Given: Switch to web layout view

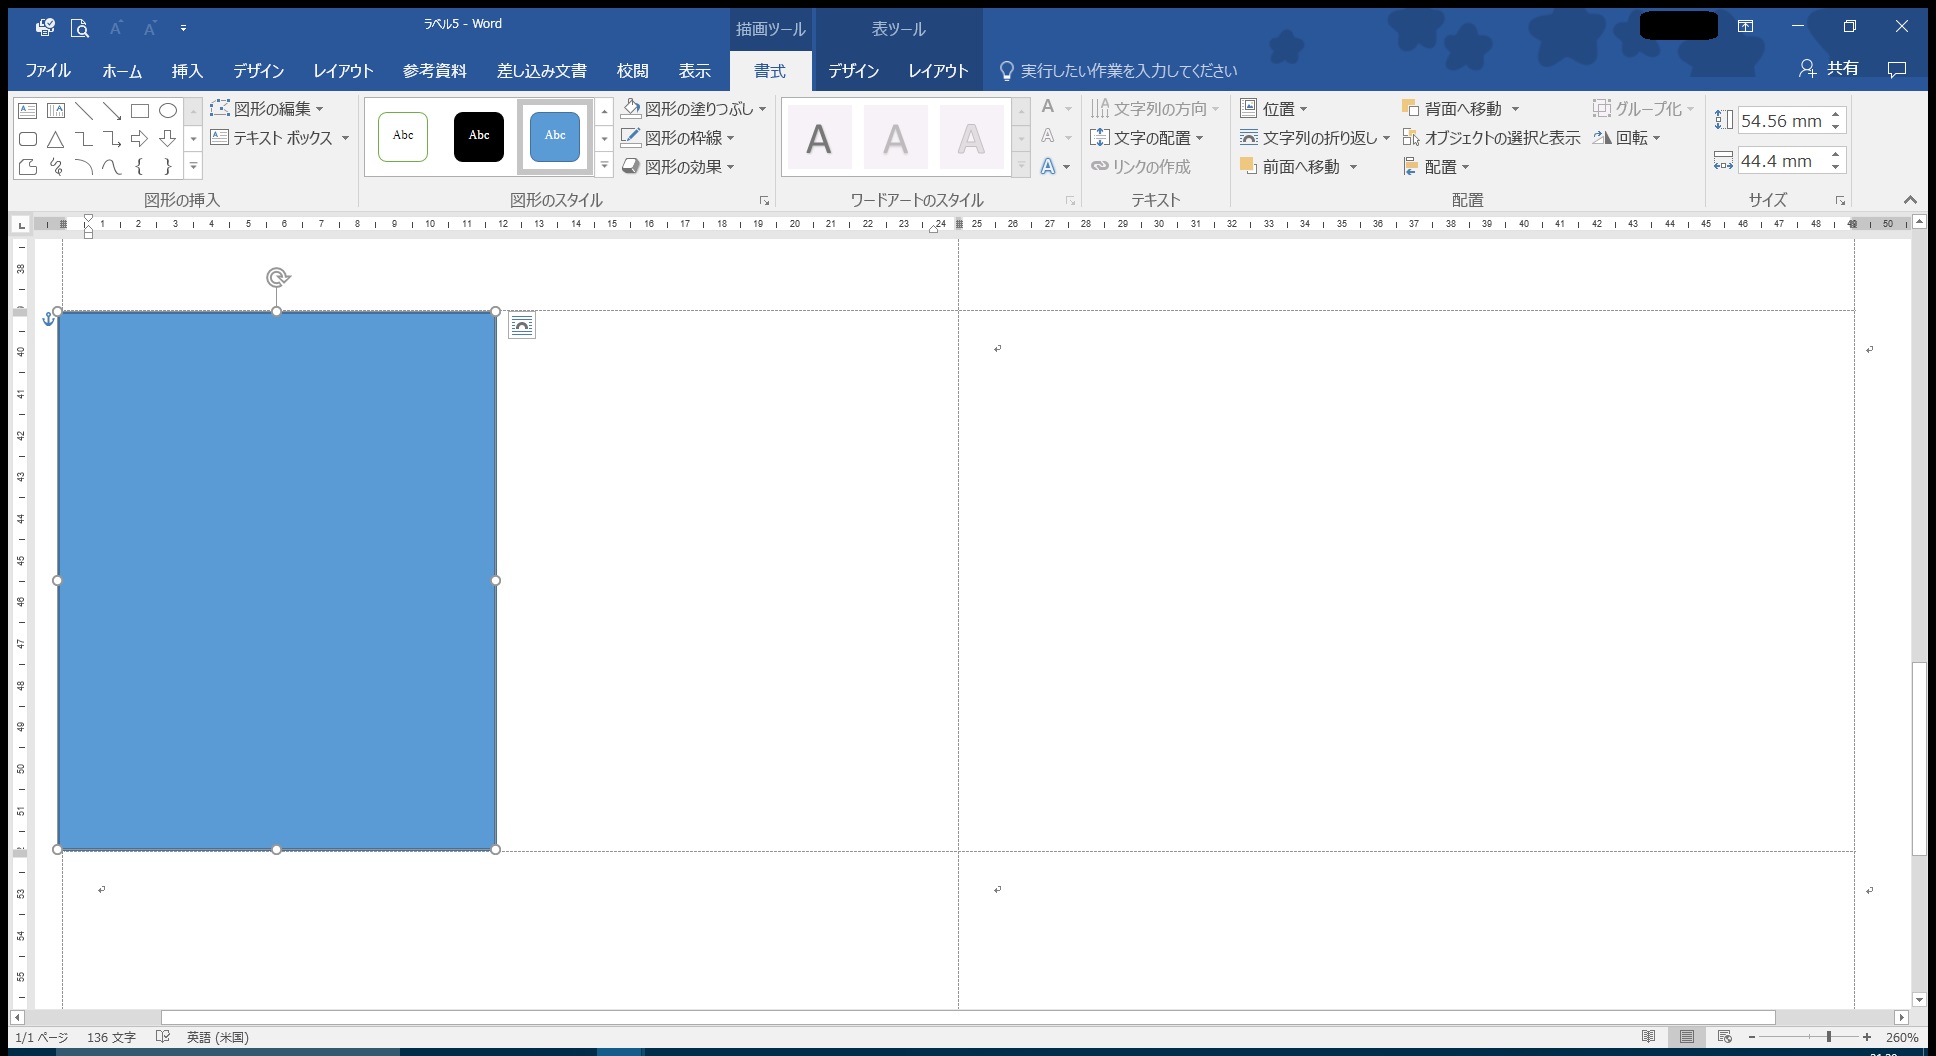Looking at the screenshot, I should [1724, 1037].
